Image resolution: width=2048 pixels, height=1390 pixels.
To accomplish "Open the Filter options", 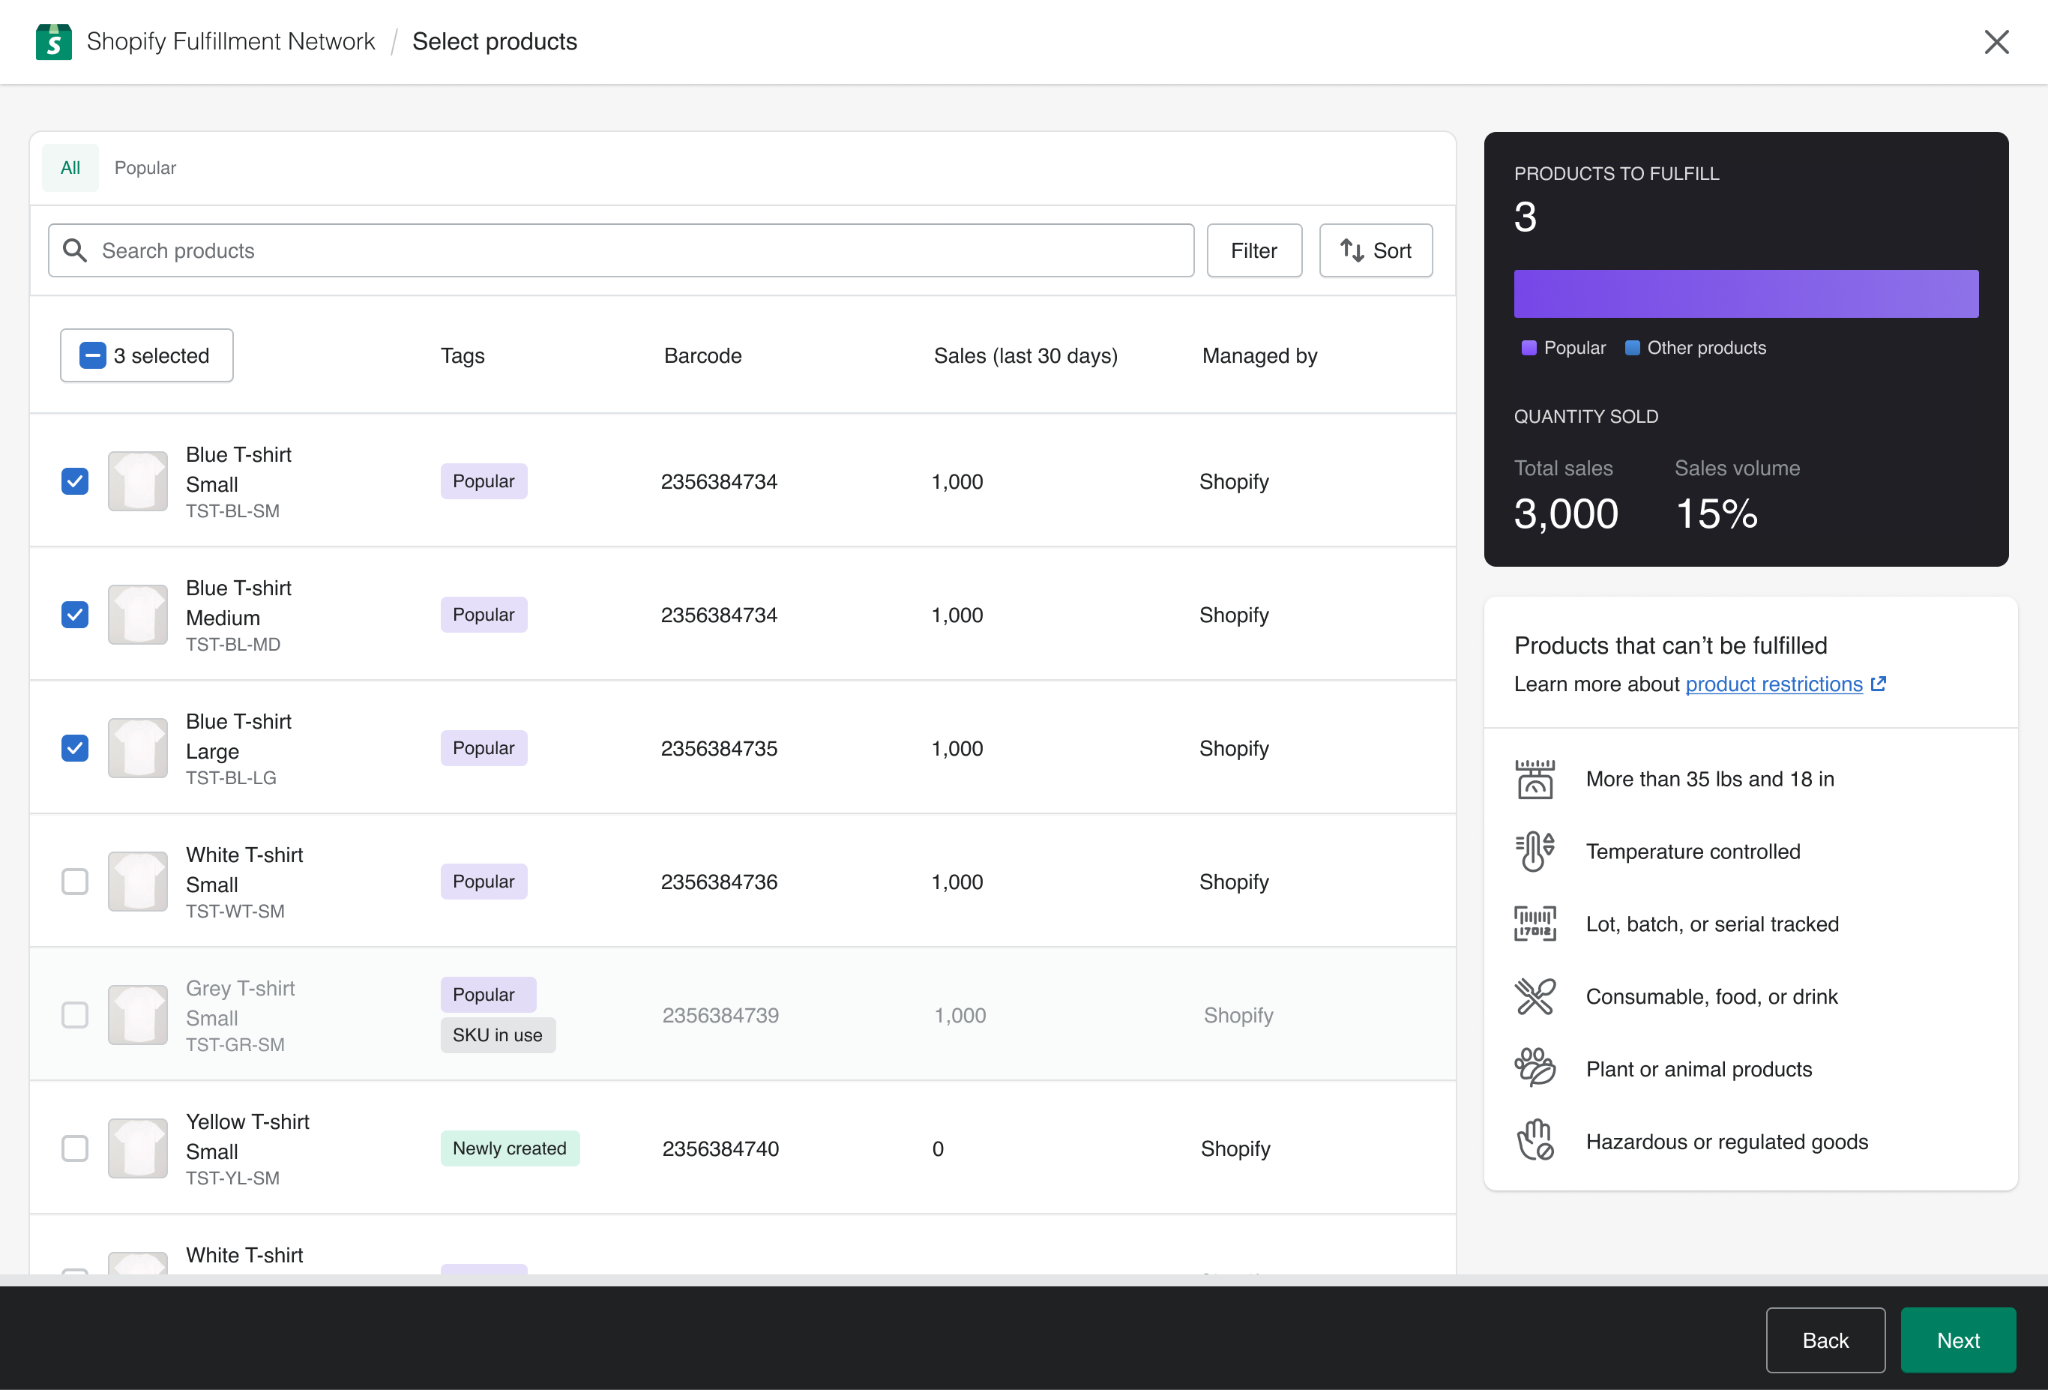I will pos(1254,250).
